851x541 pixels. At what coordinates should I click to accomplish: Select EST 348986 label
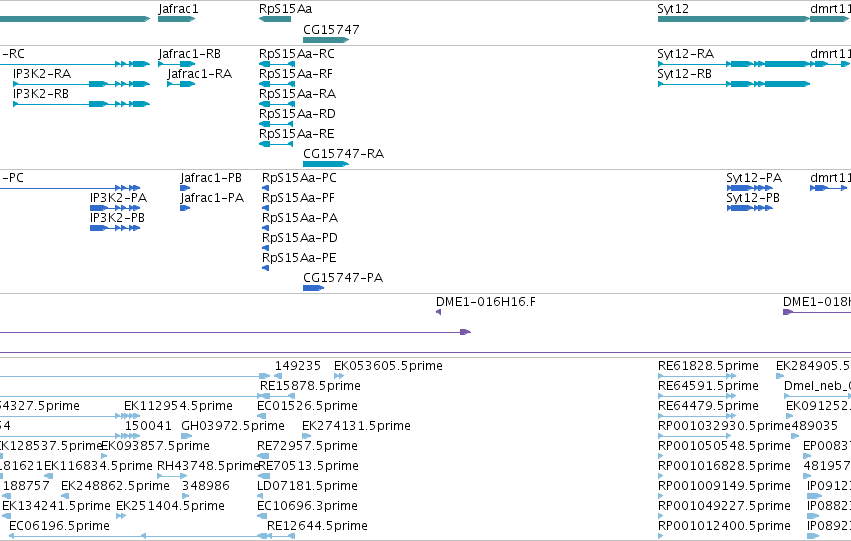(x=206, y=486)
